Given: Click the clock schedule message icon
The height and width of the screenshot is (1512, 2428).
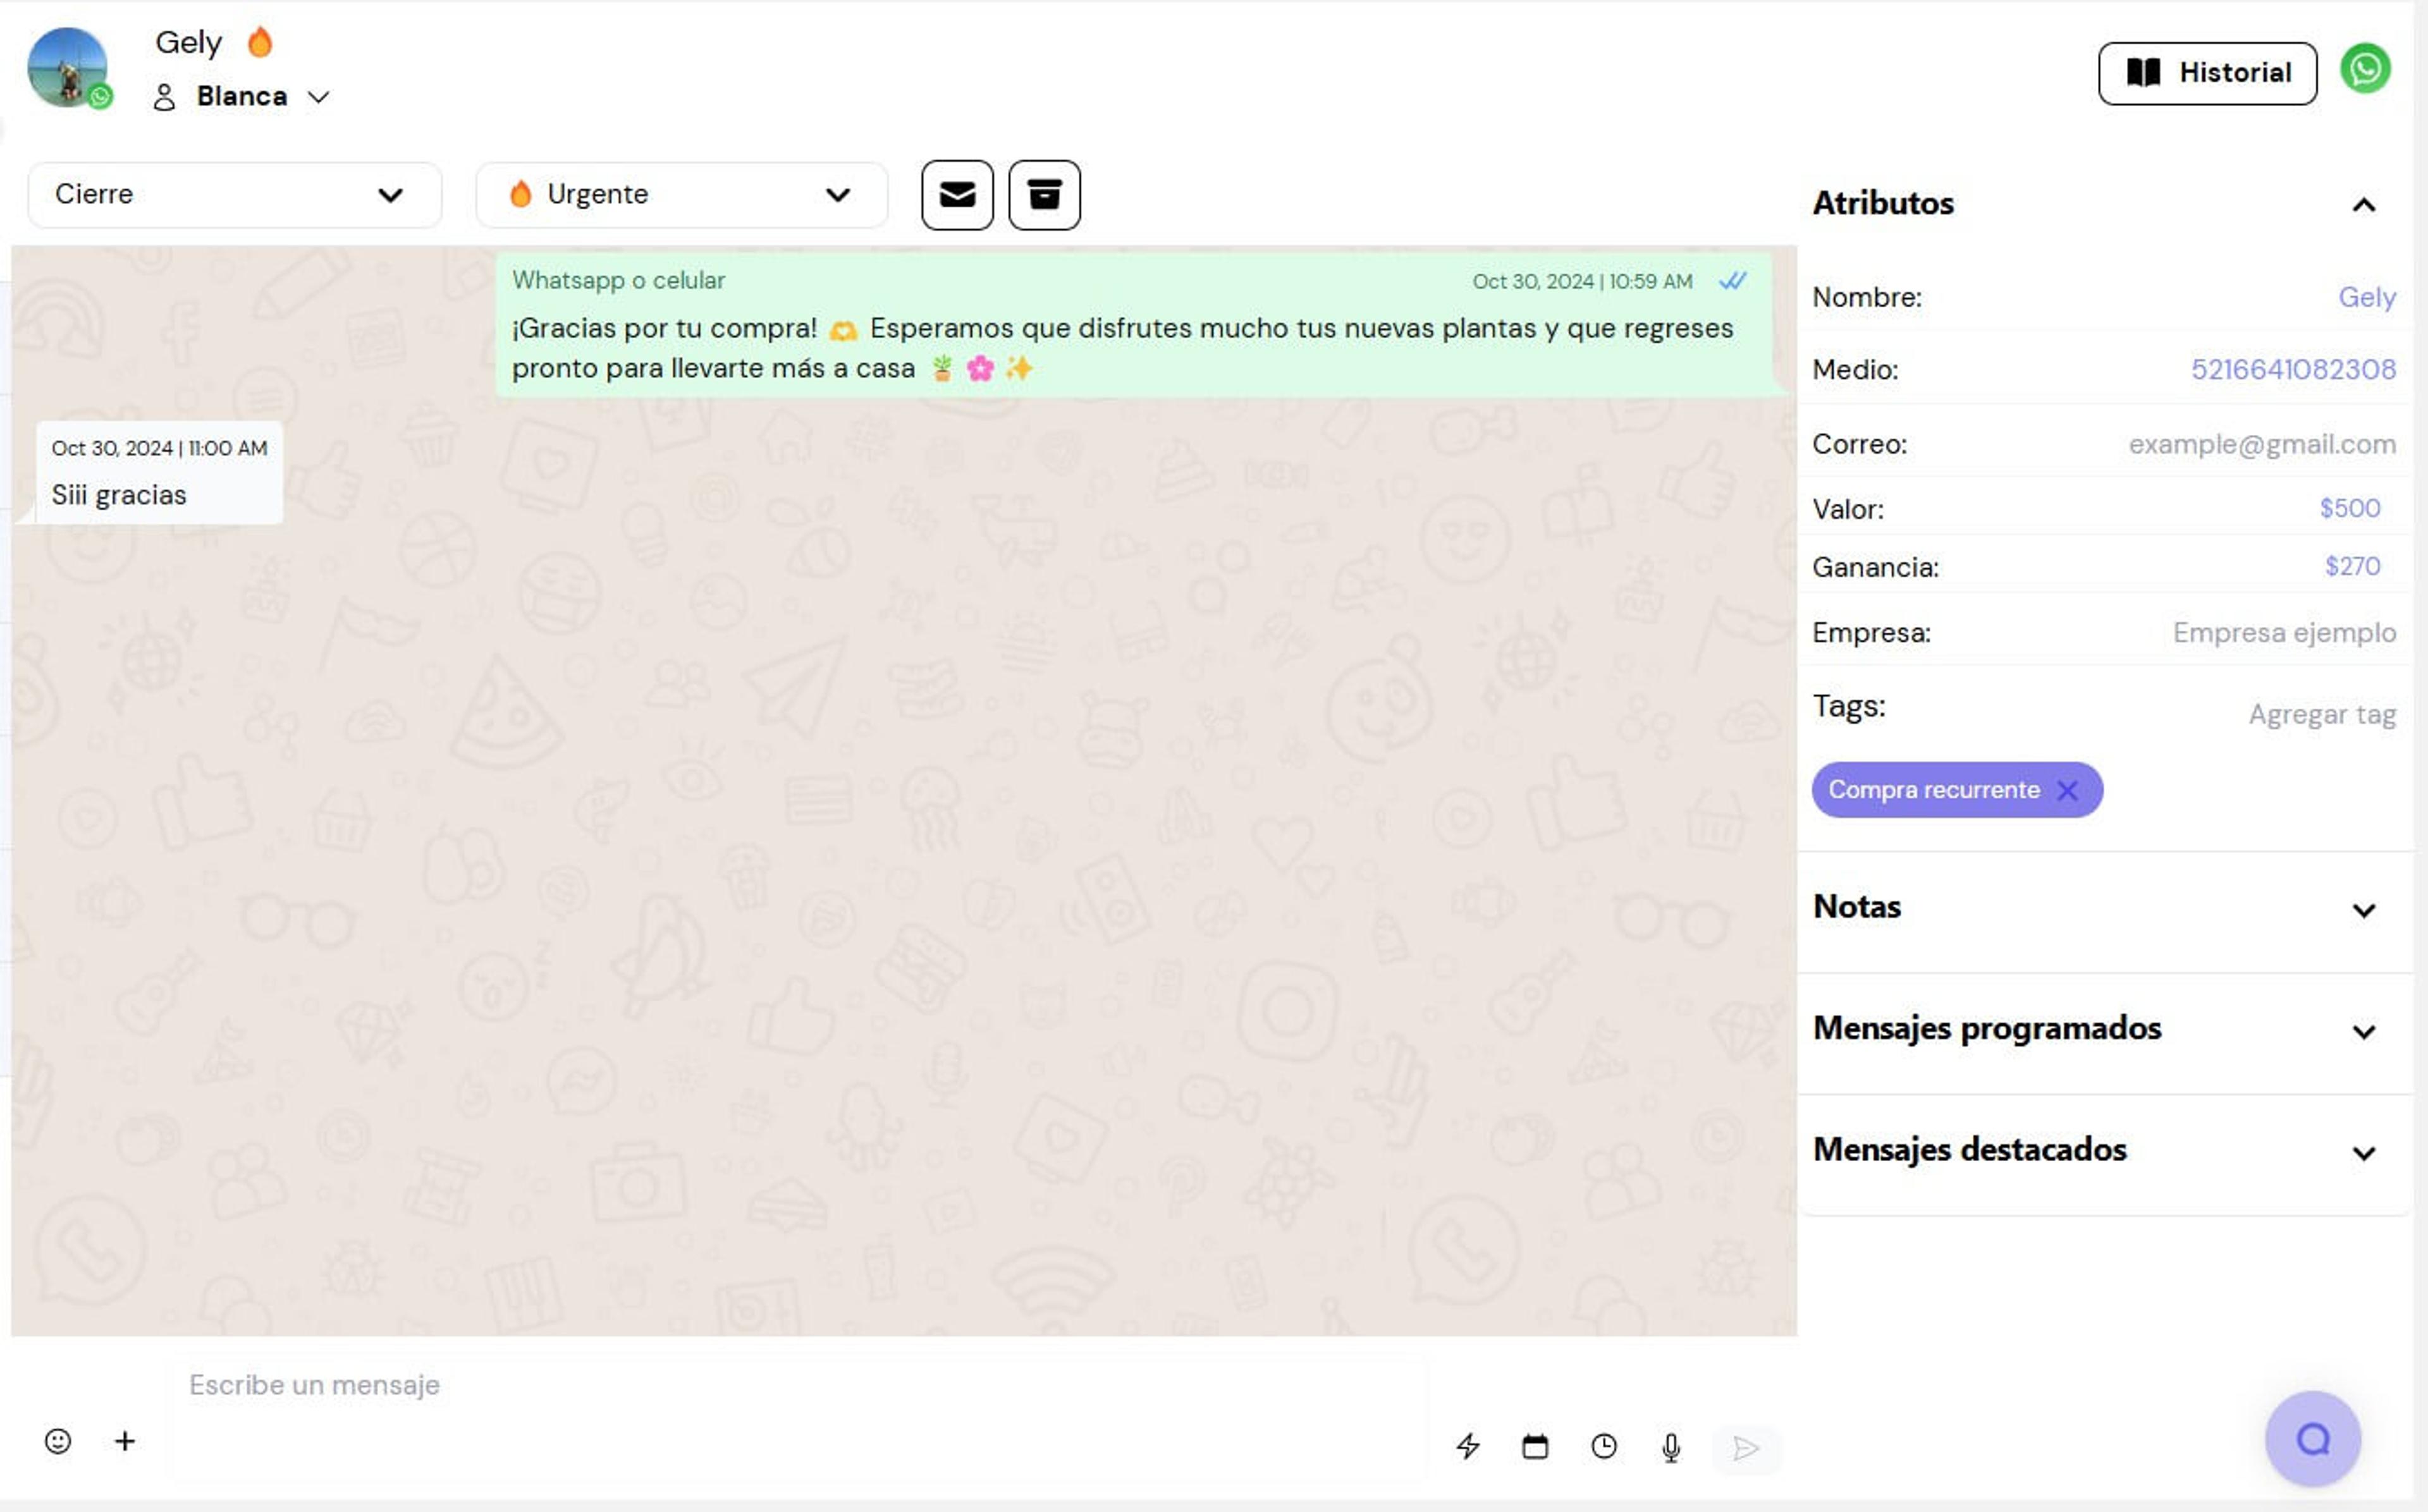Looking at the screenshot, I should click(x=1604, y=1446).
